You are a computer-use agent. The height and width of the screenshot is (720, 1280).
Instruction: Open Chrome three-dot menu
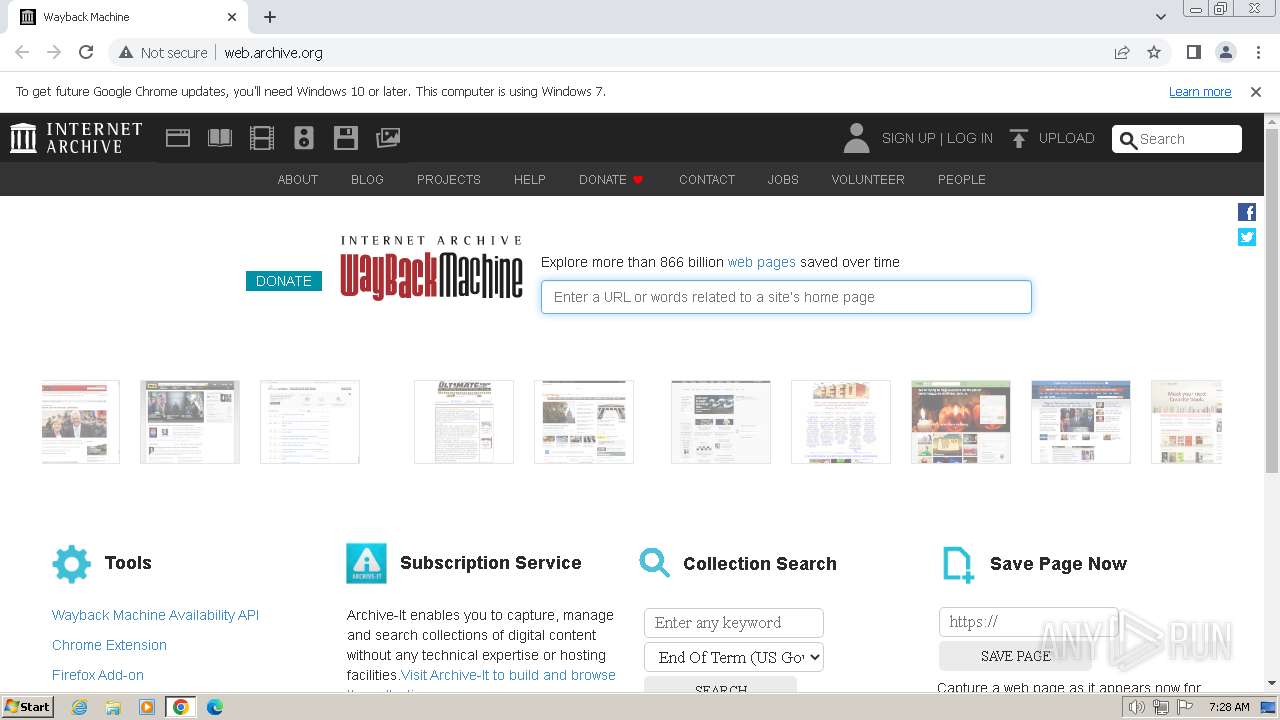pos(1258,52)
